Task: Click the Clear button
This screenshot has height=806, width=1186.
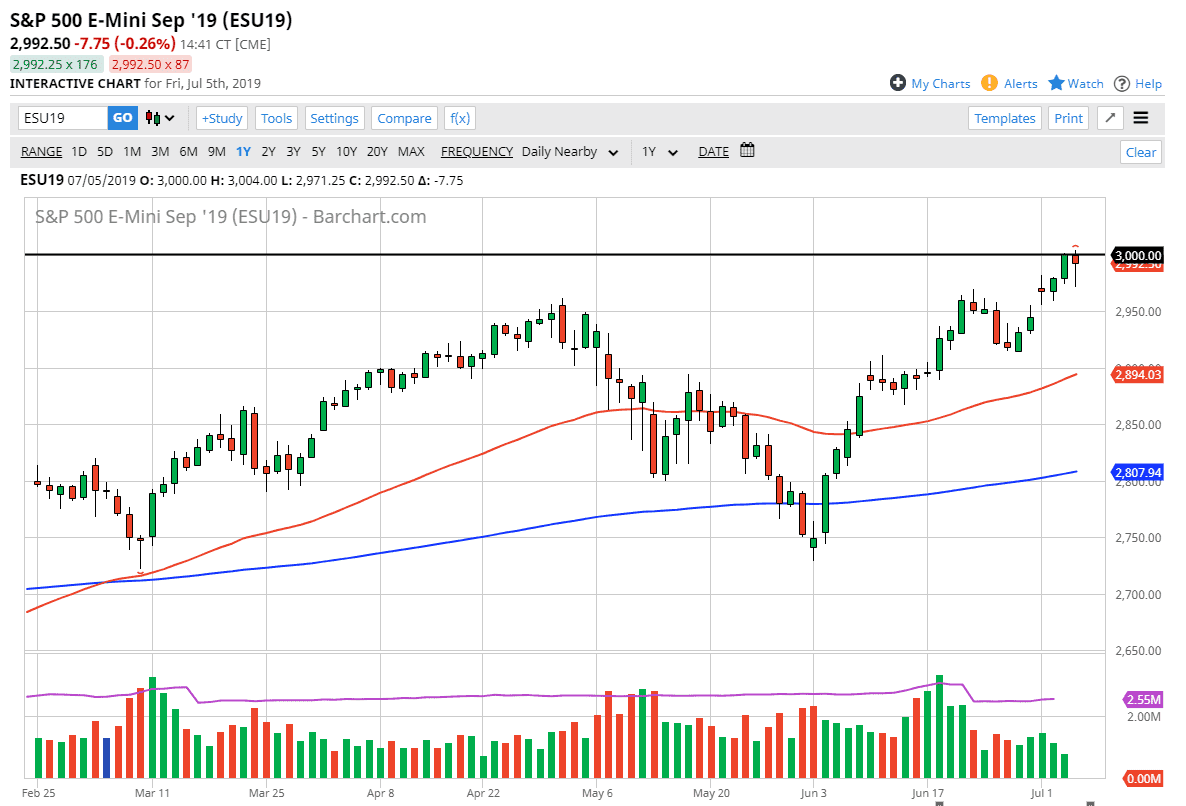Action: [1141, 152]
